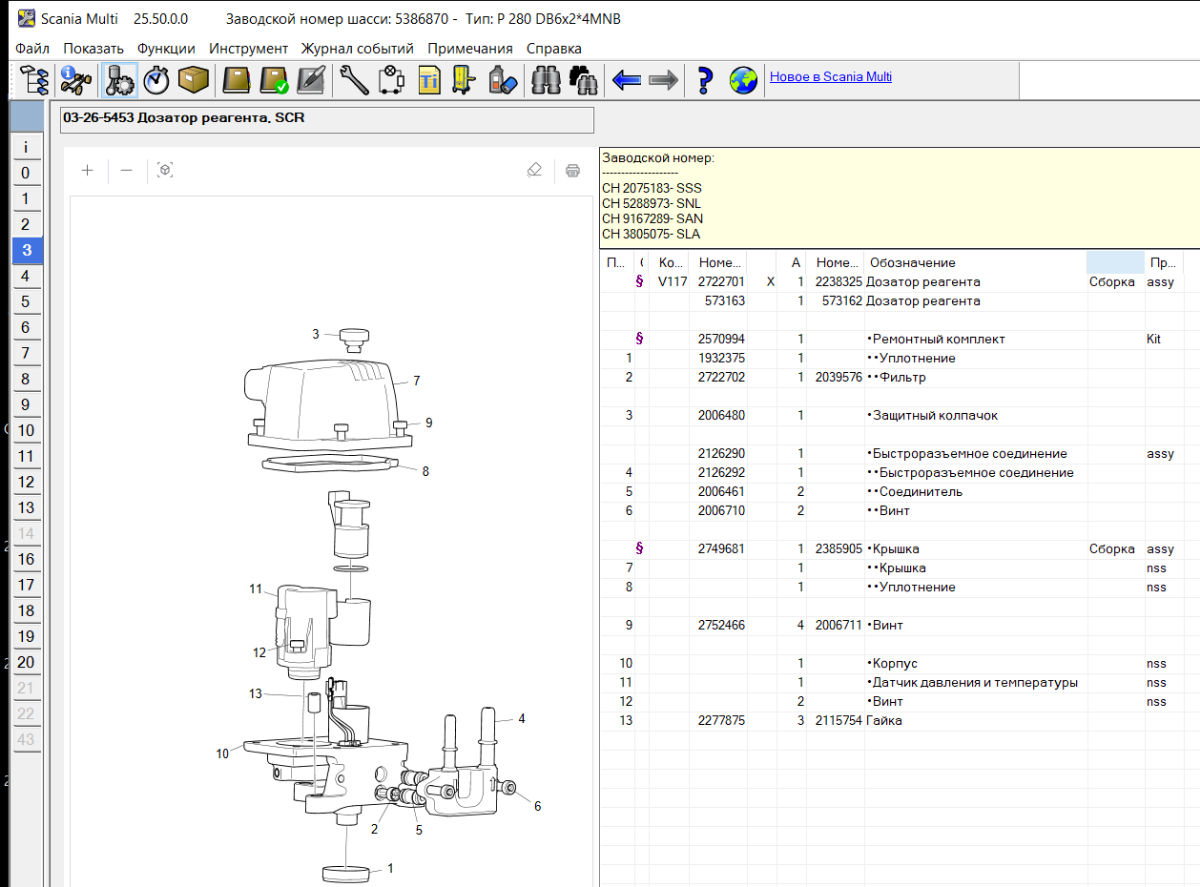Click callout number 11 in the diagram
The height and width of the screenshot is (887, 1200).
click(255, 589)
